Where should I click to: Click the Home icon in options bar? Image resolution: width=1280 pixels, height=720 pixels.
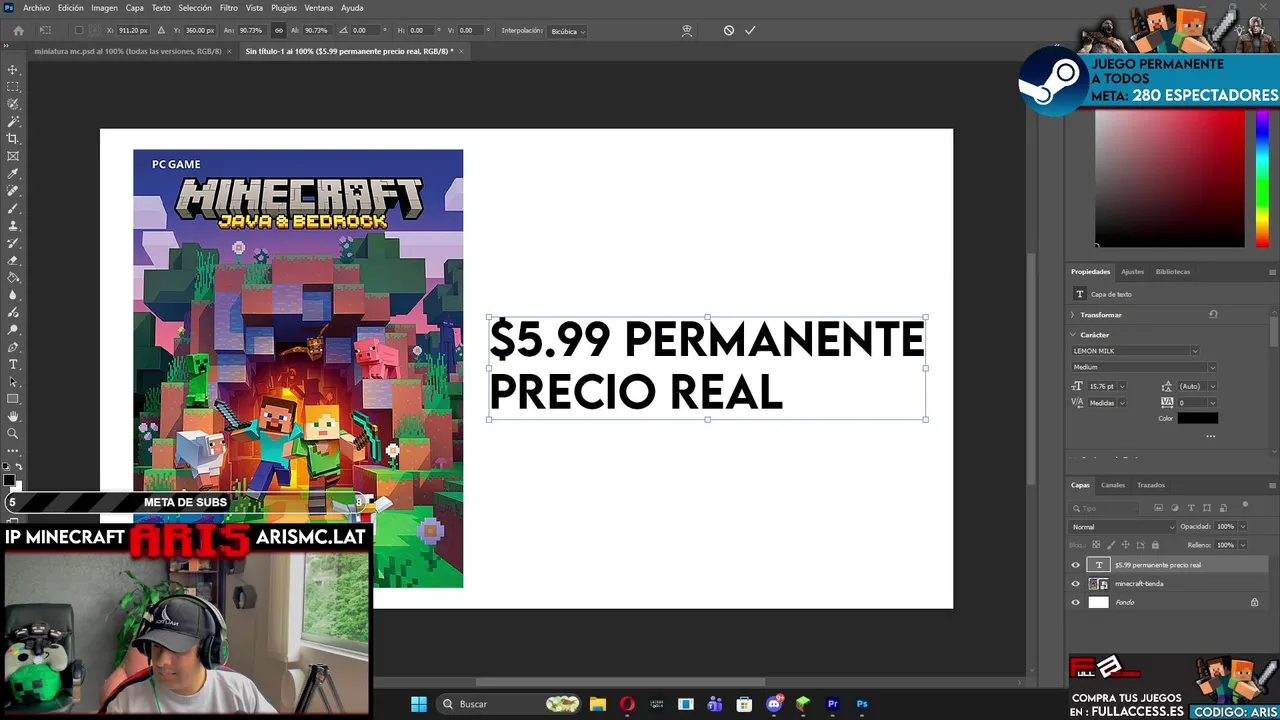tap(18, 31)
